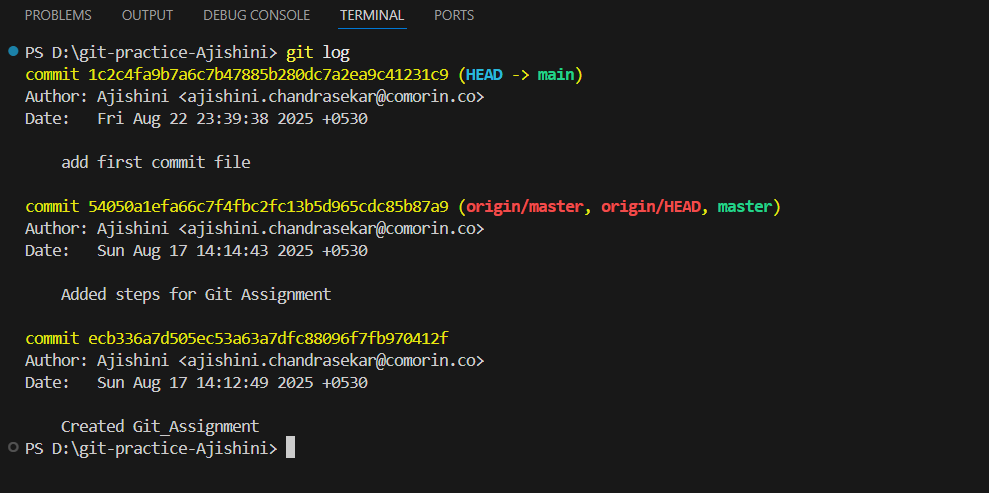
Task: Click the typed git log command
Action: coord(318,52)
